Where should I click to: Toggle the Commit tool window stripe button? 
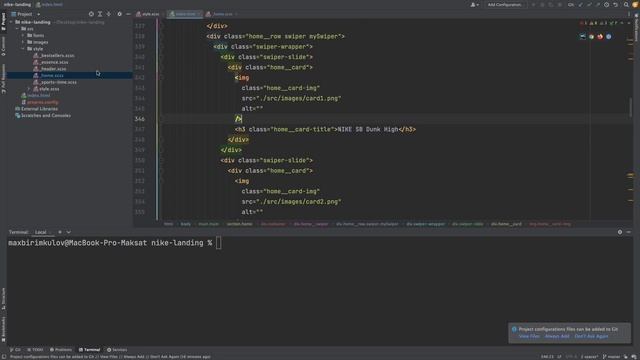[x=3, y=46]
